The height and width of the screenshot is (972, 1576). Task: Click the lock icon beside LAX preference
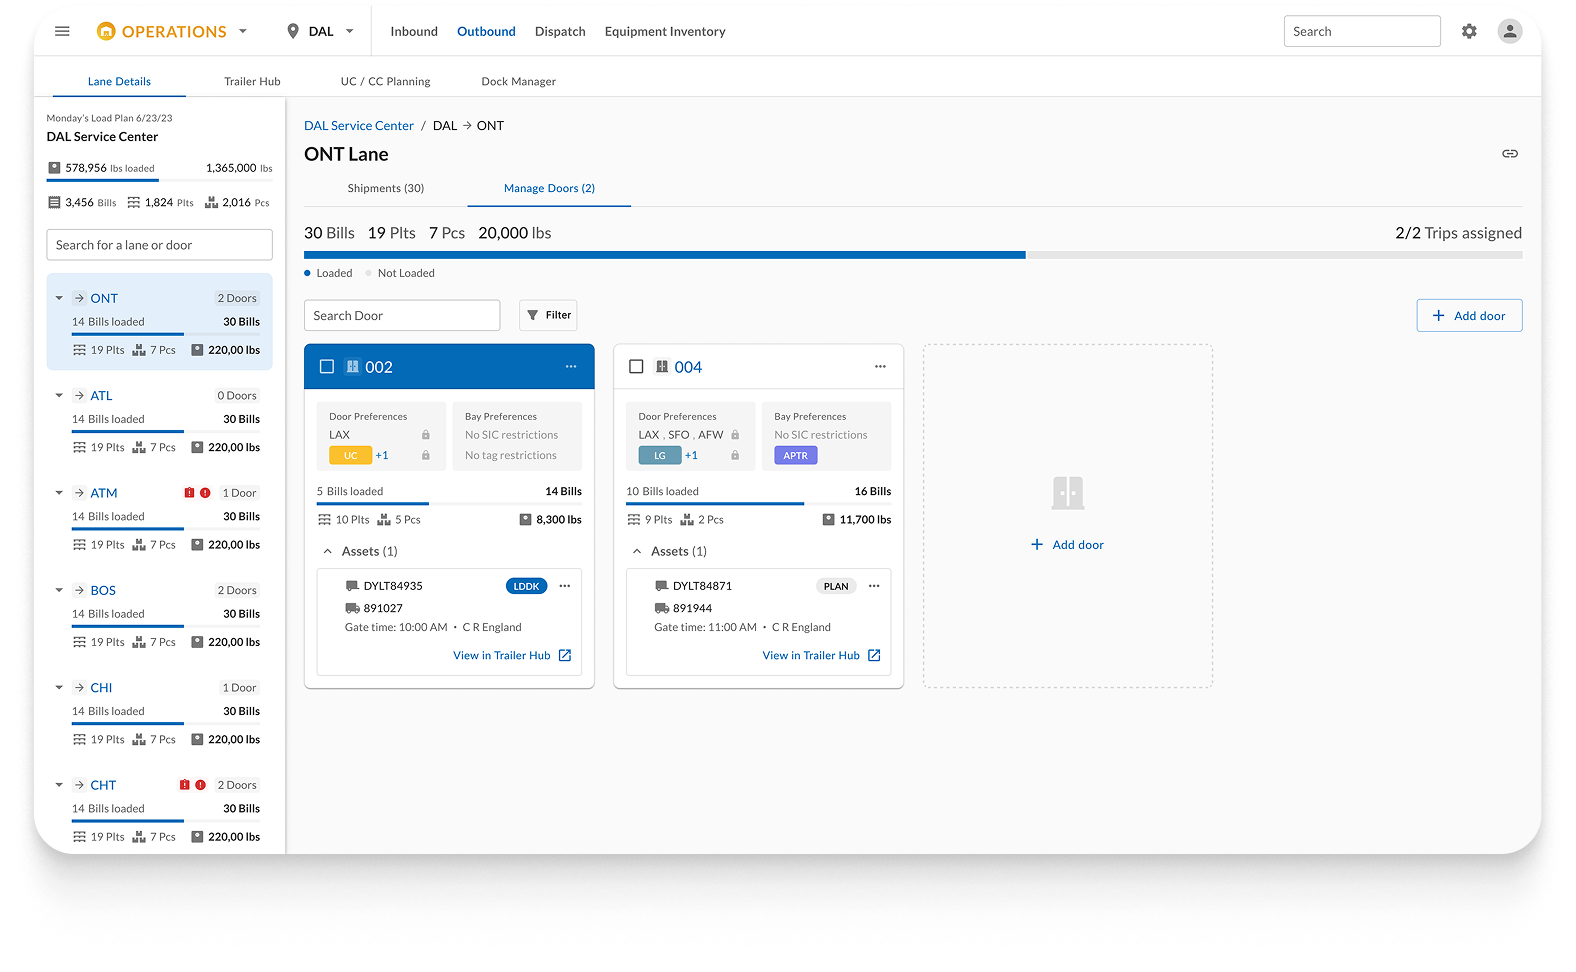coord(425,435)
